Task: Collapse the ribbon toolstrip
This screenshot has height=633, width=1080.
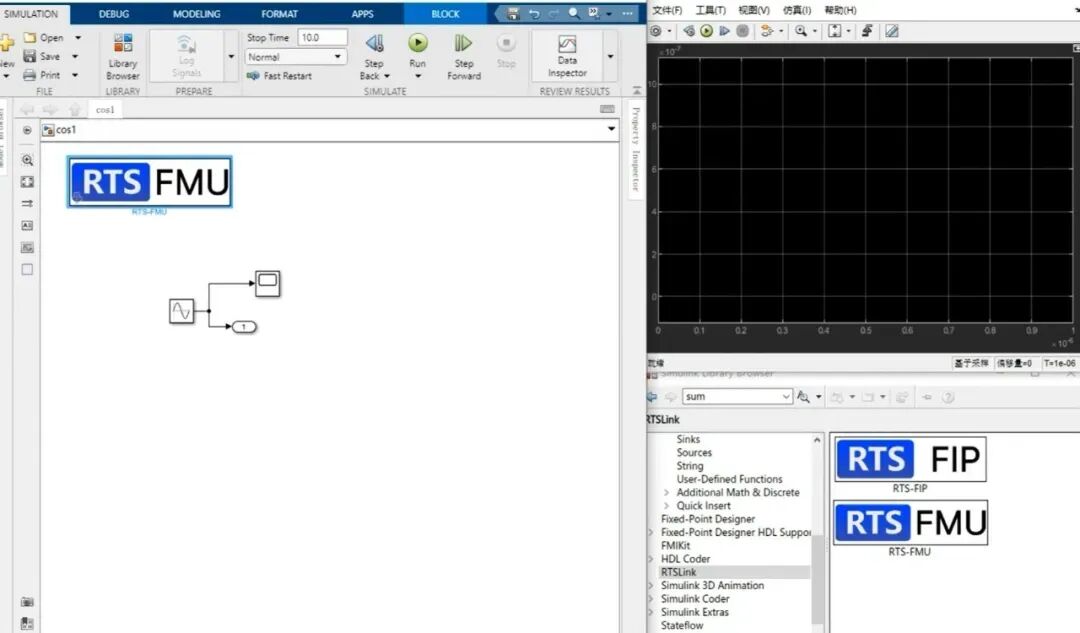Action: [x=636, y=90]
